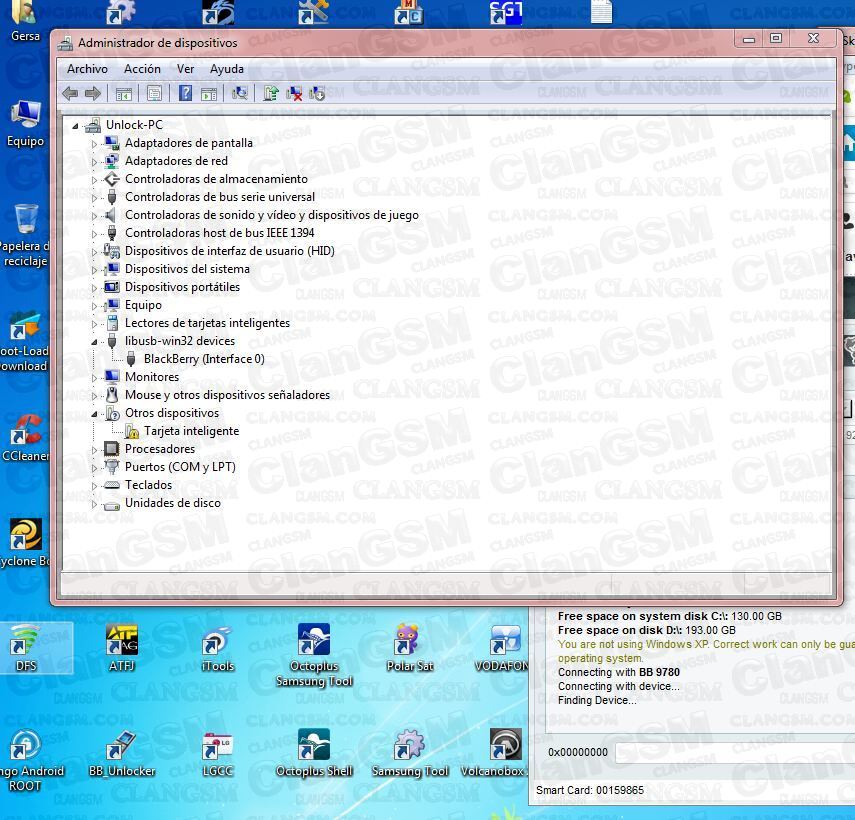Select the Teclados category

[x=148, y=485]
